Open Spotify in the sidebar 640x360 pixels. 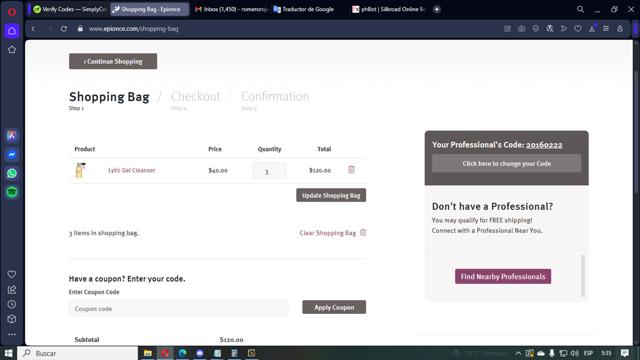12,192
